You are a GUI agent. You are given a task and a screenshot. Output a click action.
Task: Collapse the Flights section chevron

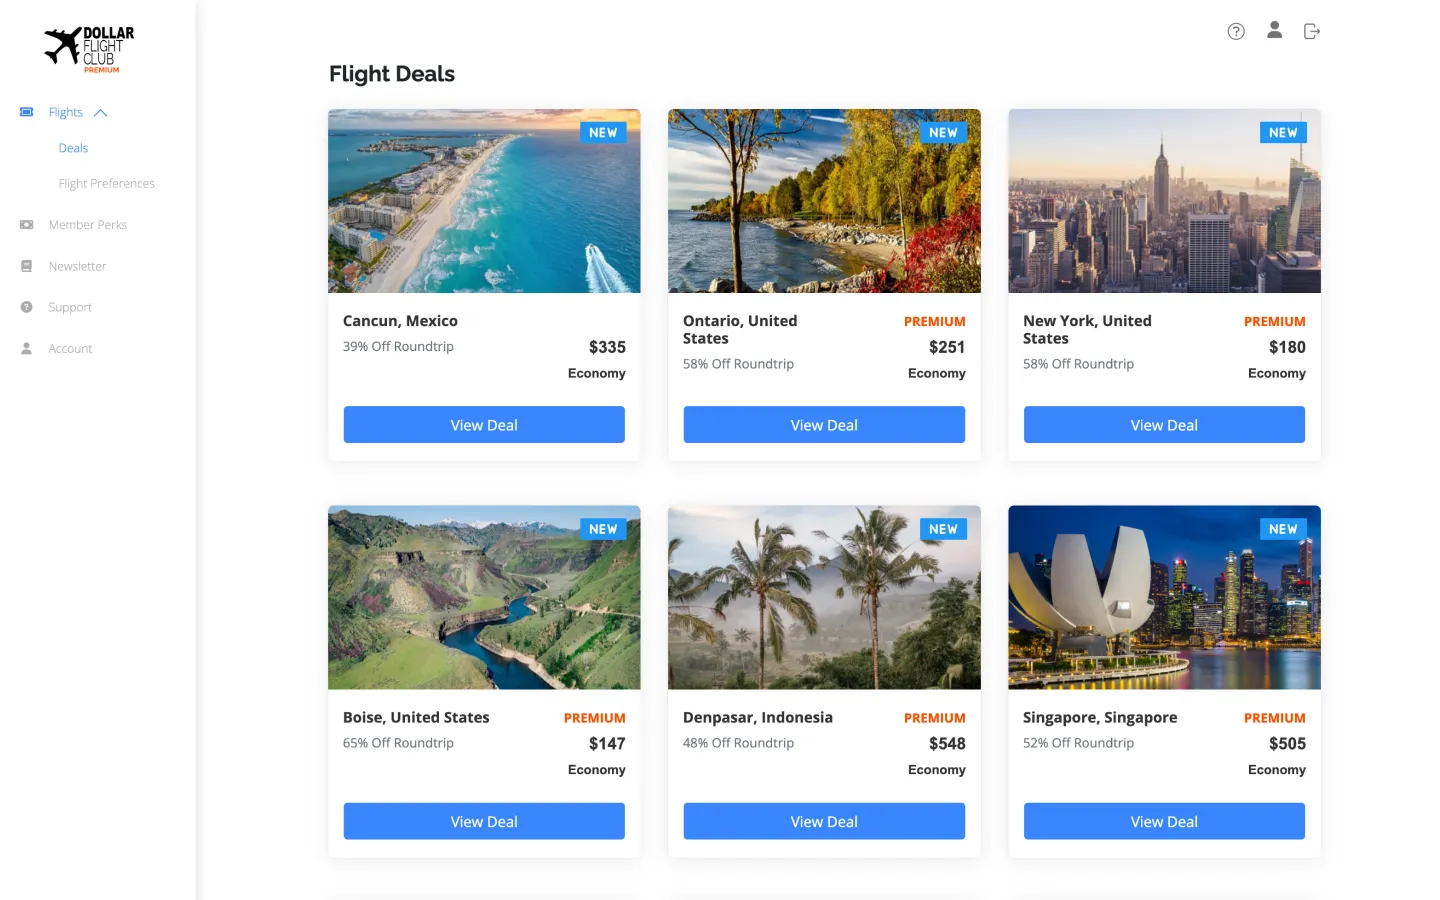(x=100, y=112)
